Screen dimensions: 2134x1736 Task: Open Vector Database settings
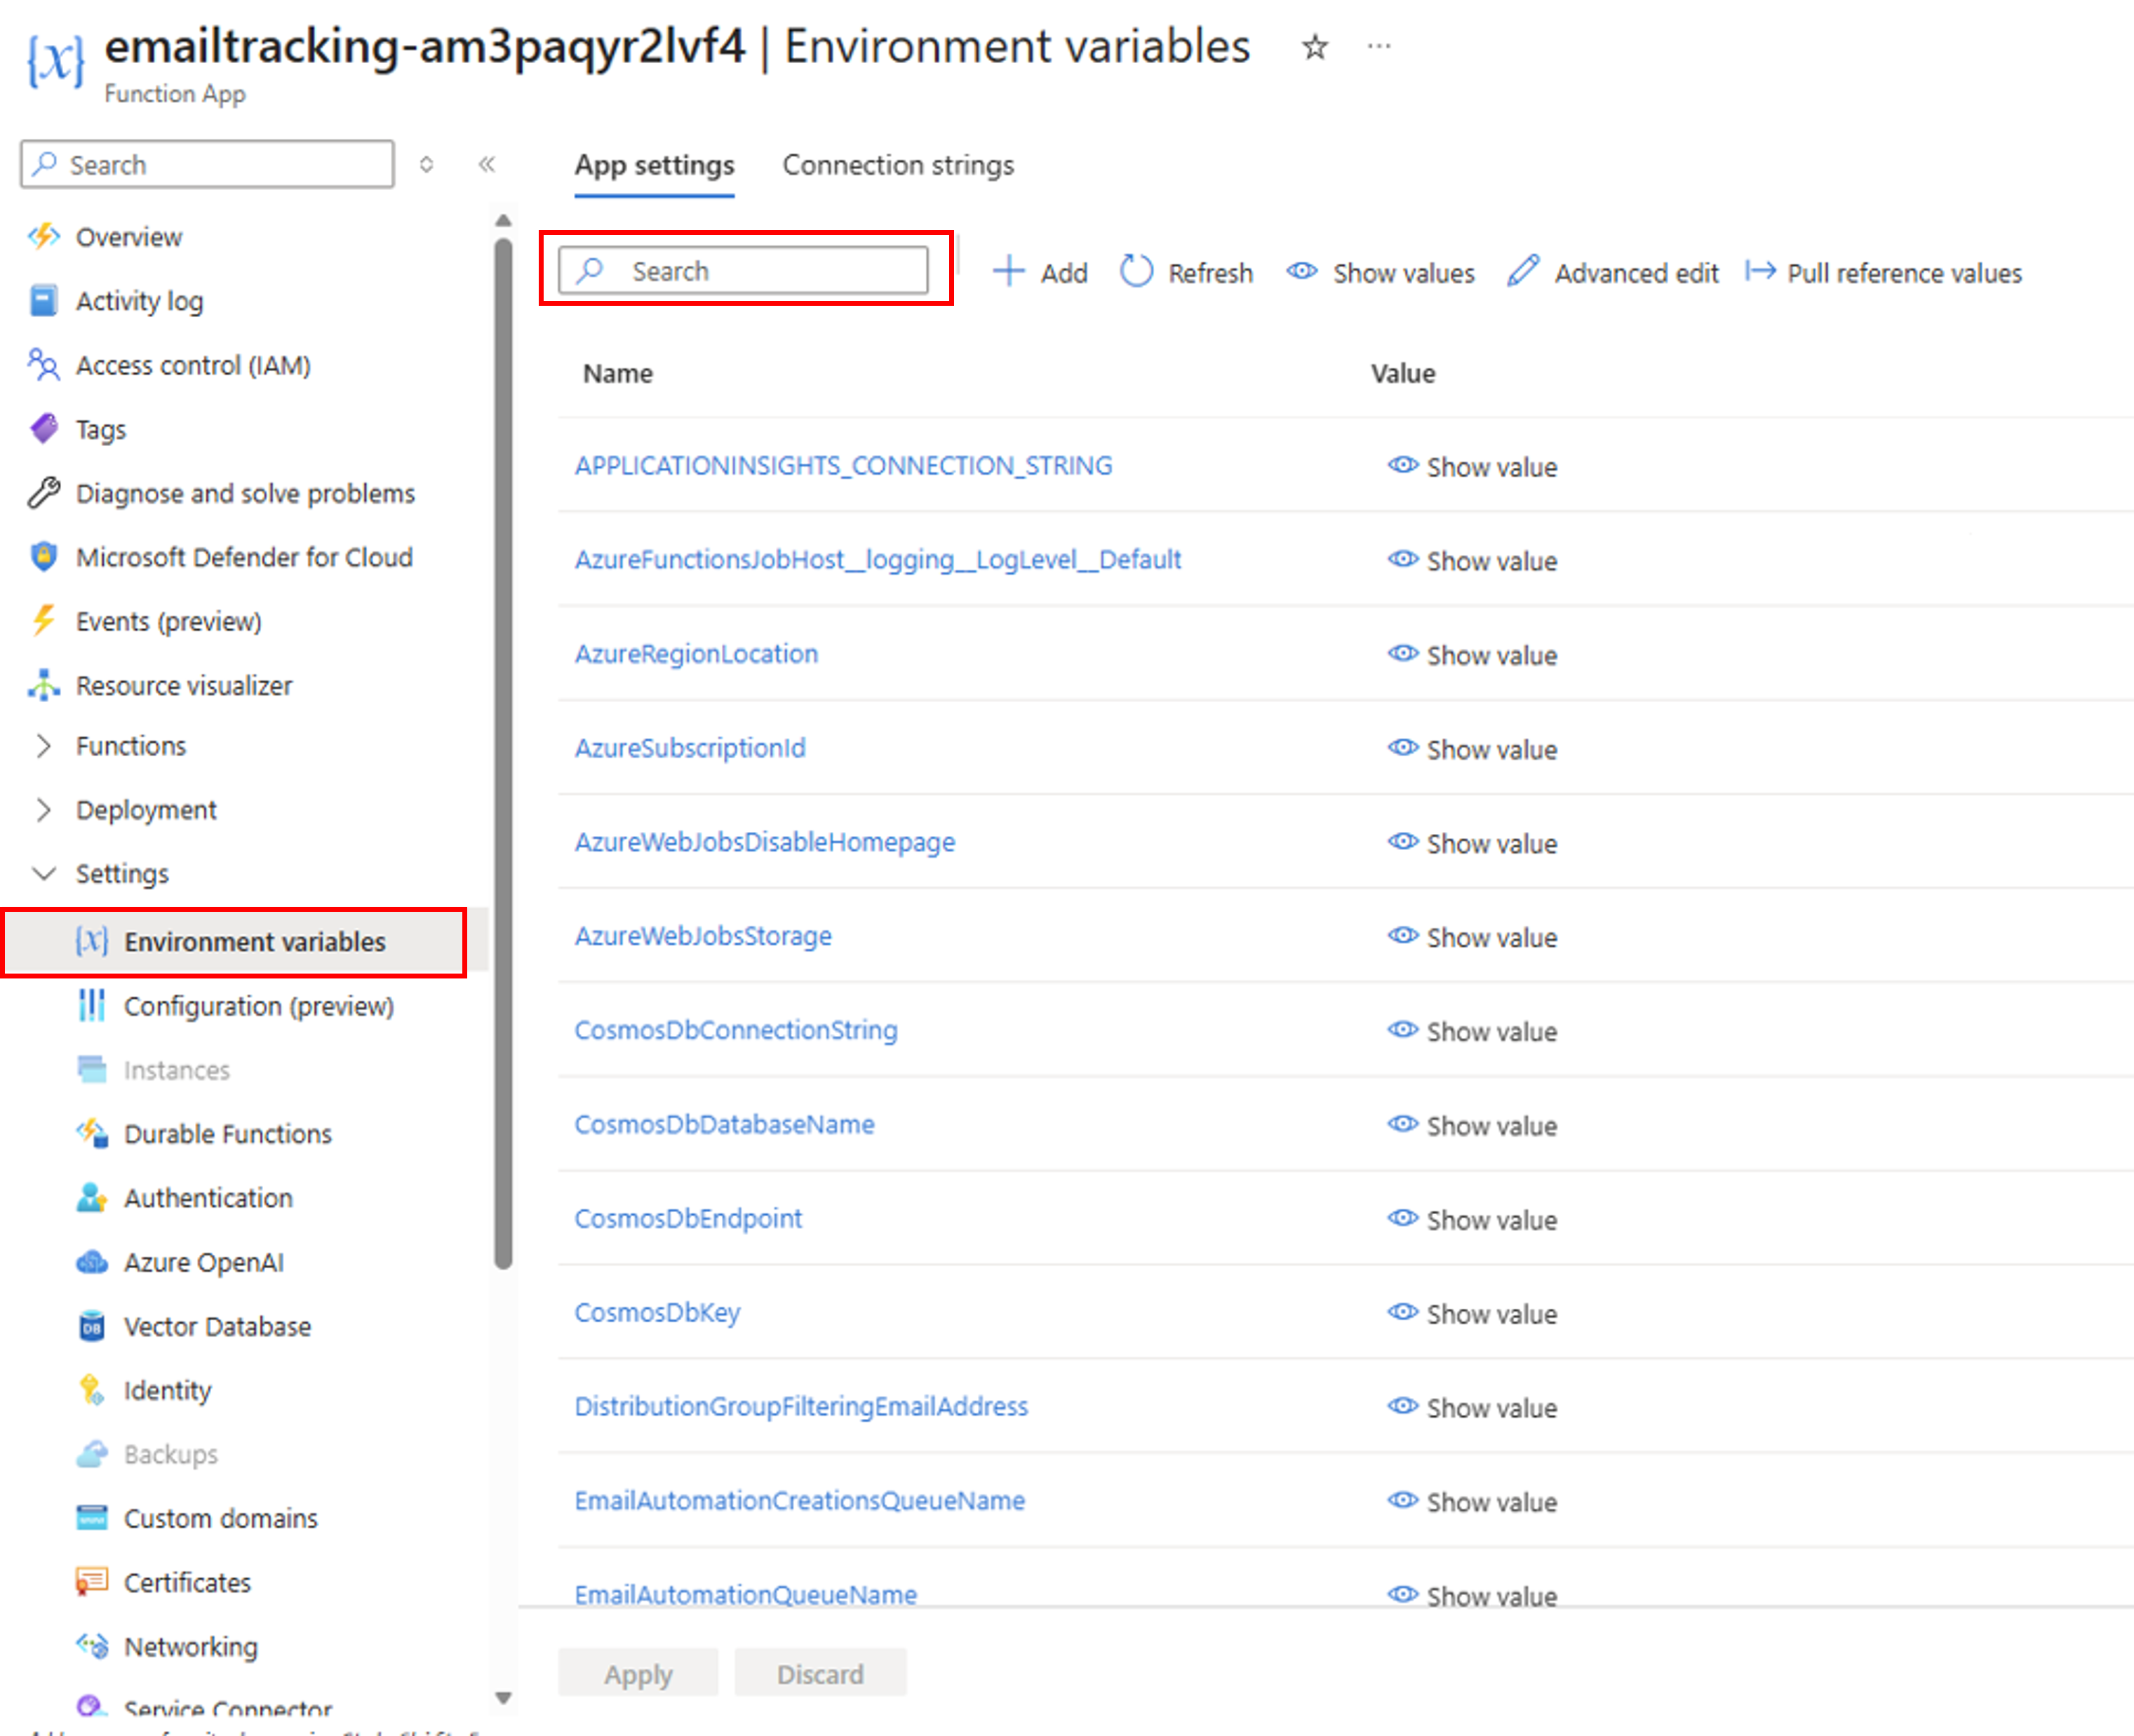(x=217, y=1326)
